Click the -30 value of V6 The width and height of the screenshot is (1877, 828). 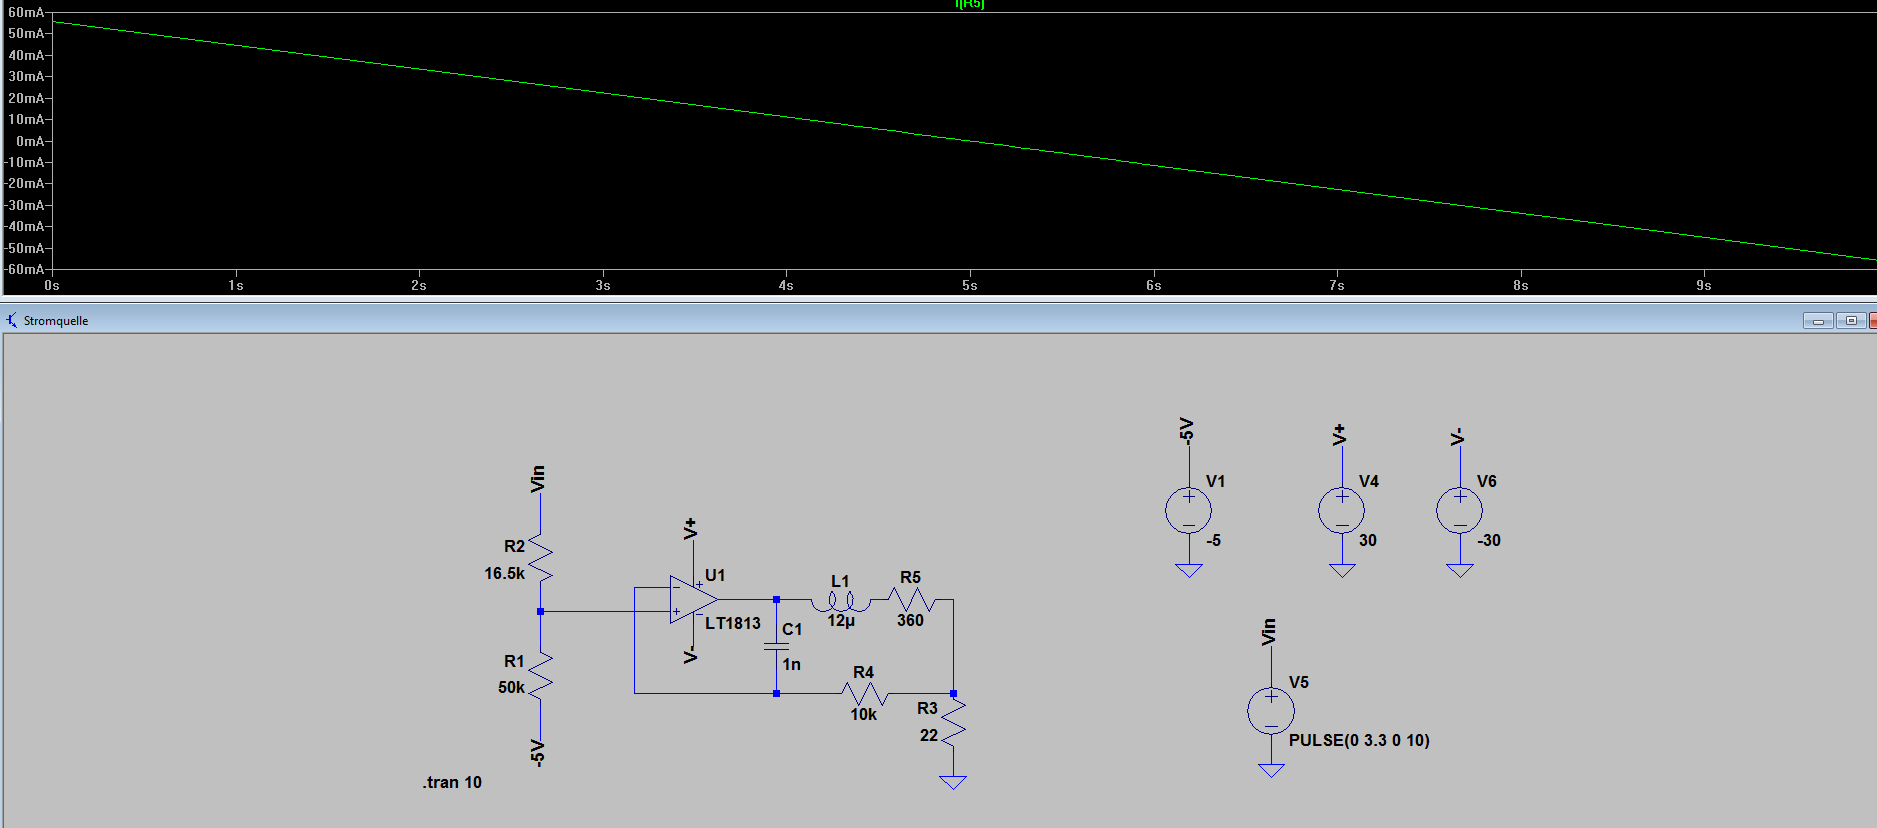click(x=1489, y=540)
